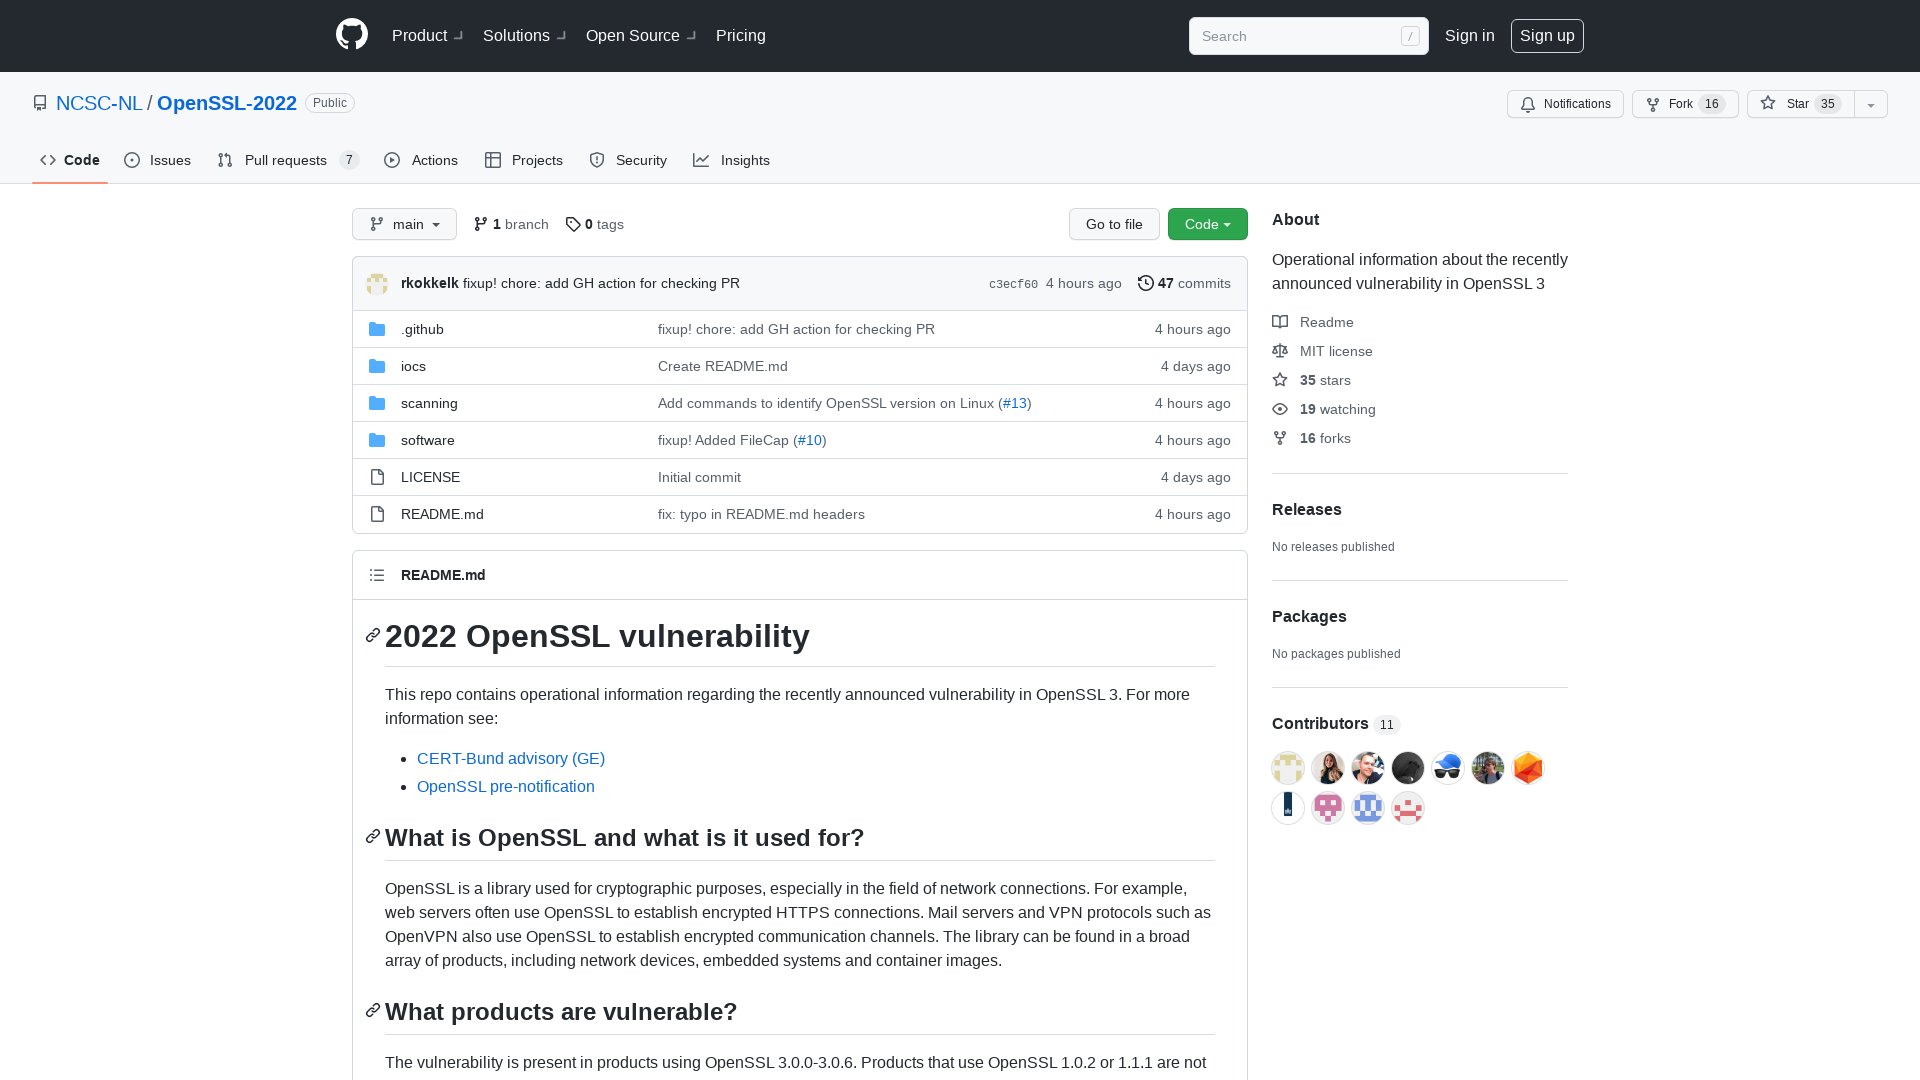
Task: Follow the CERT-Bund advisory (GE) link
Action: [x=511, y=758]
